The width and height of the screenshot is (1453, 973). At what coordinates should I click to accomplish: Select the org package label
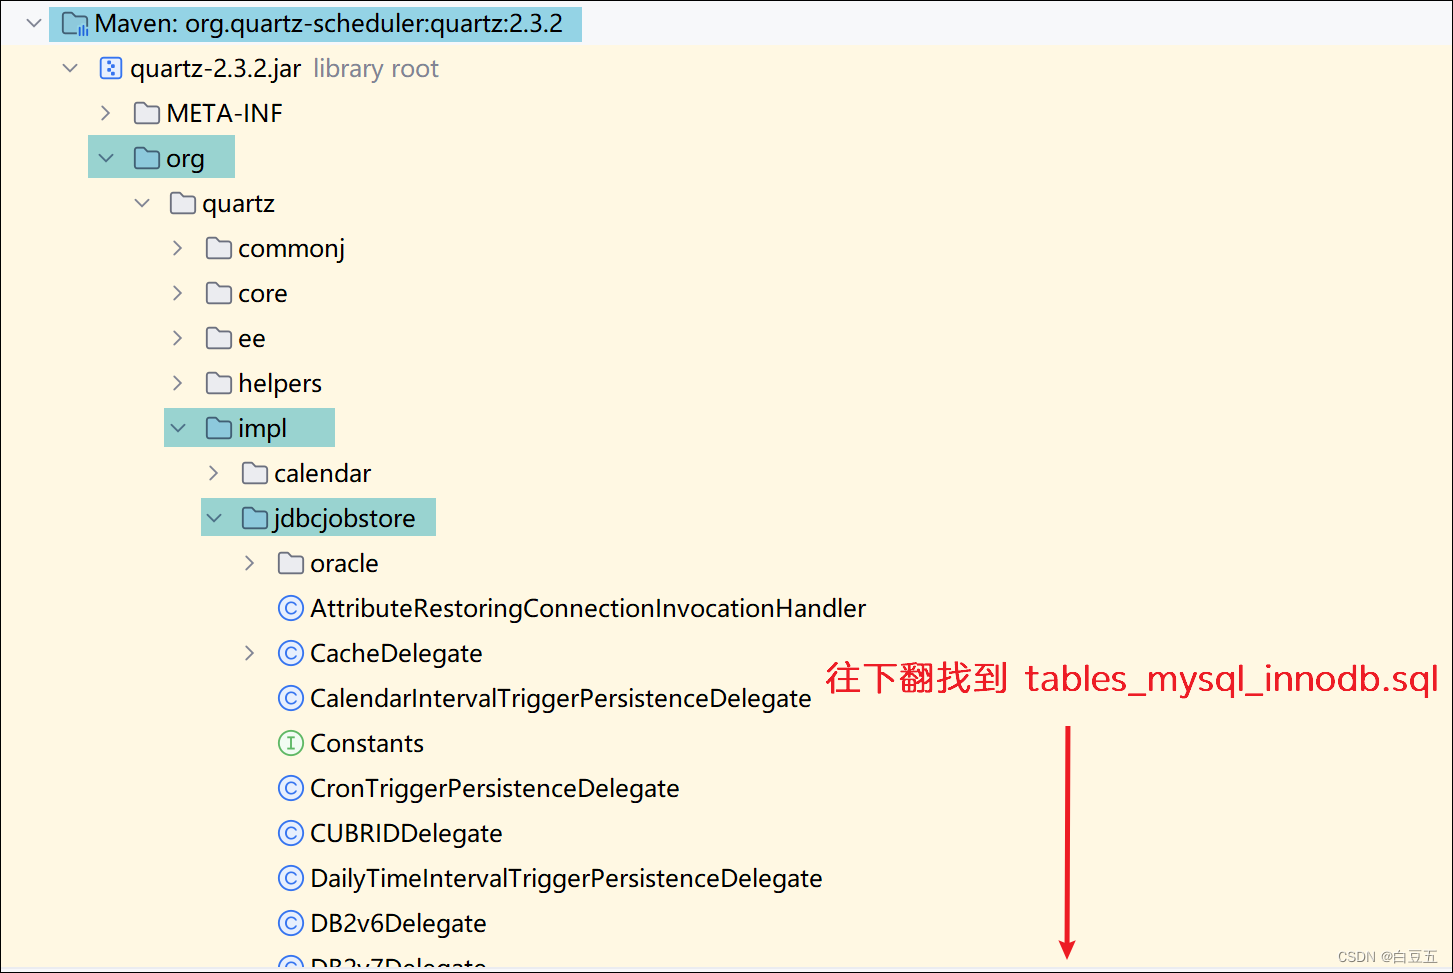pos(185,159)
